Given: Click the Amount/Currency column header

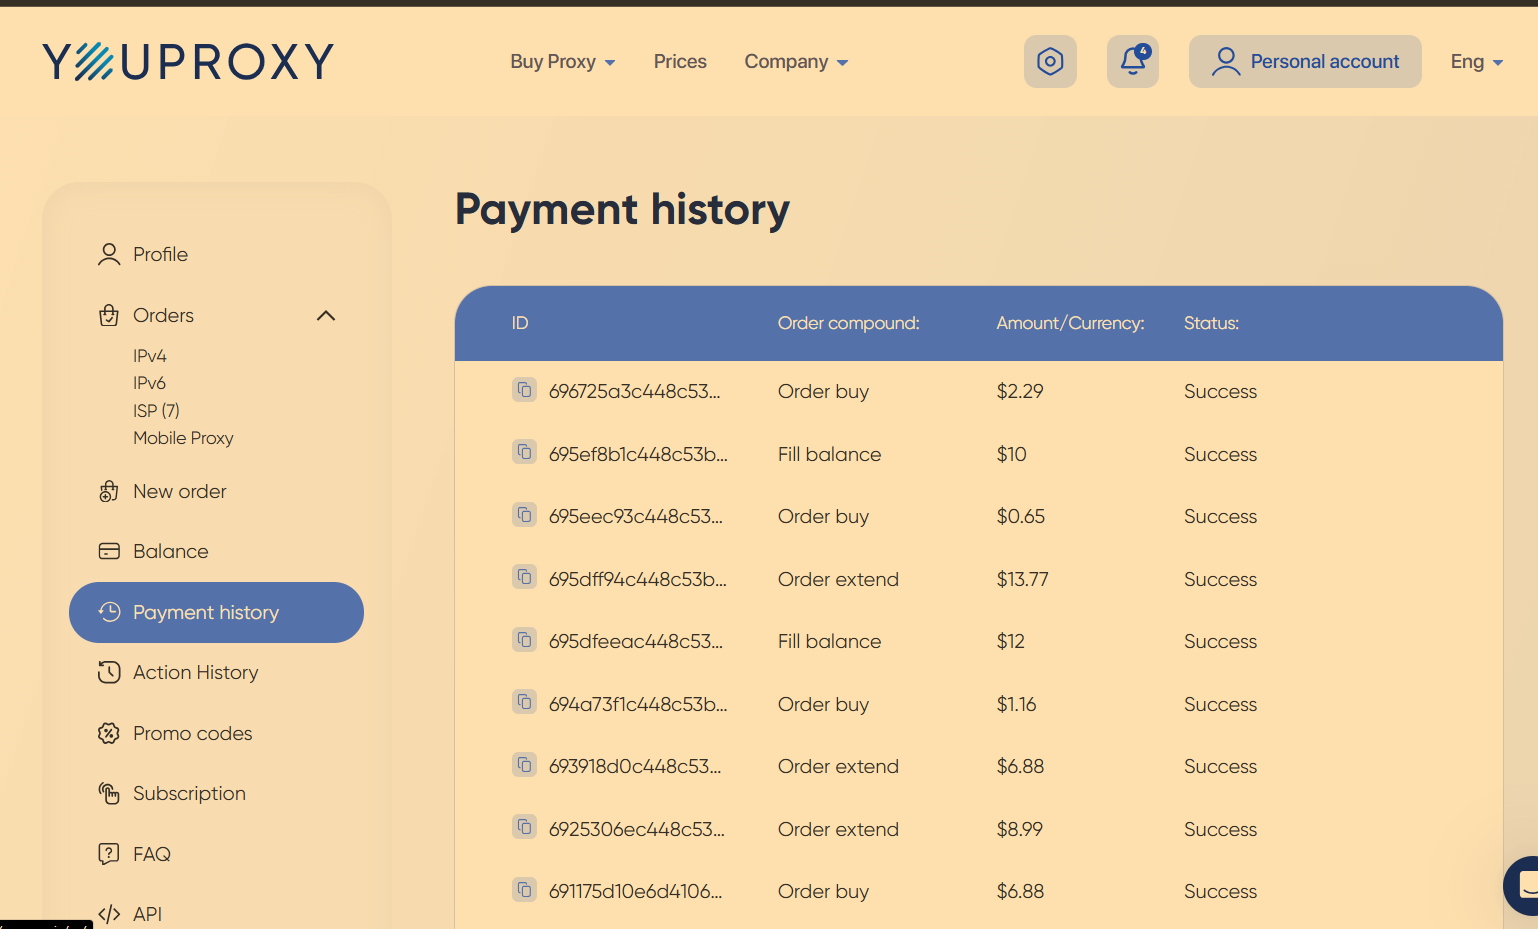Looking at the screenshot, I should pyautogui.click(x=1070, y=324).
